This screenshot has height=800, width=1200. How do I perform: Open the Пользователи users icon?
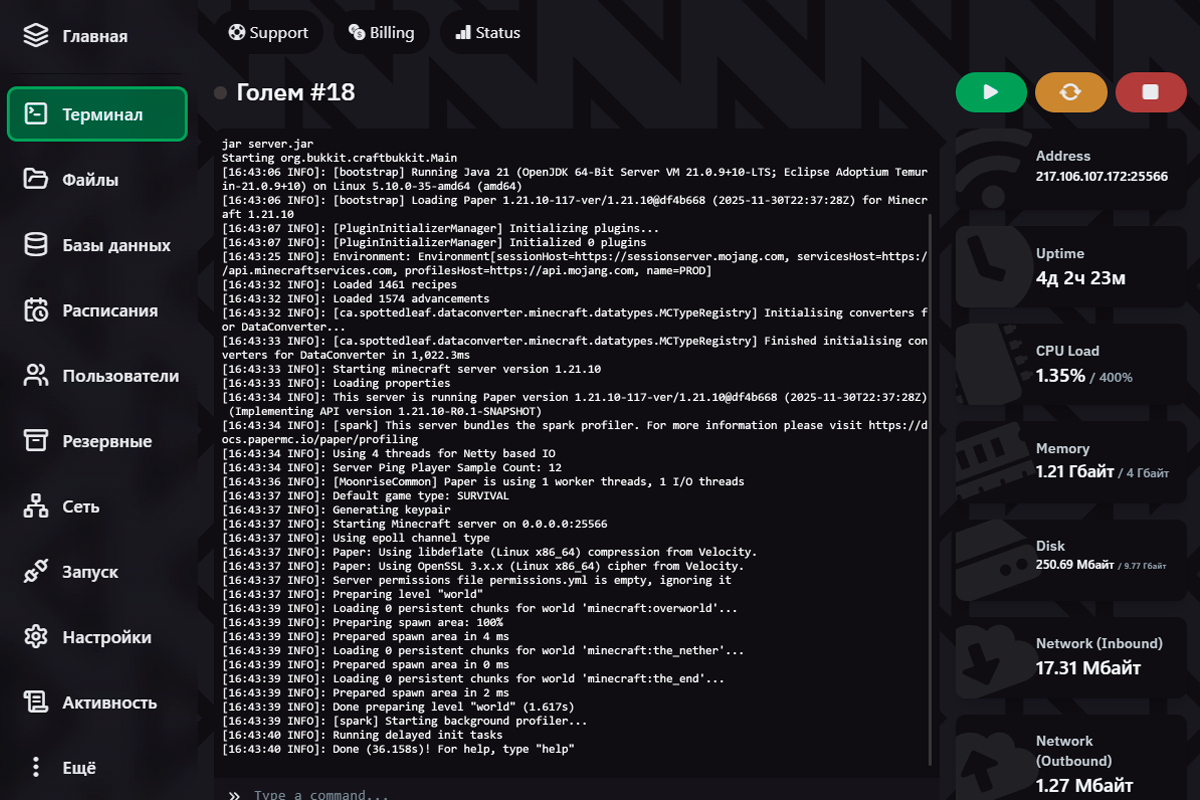point(36,376)
